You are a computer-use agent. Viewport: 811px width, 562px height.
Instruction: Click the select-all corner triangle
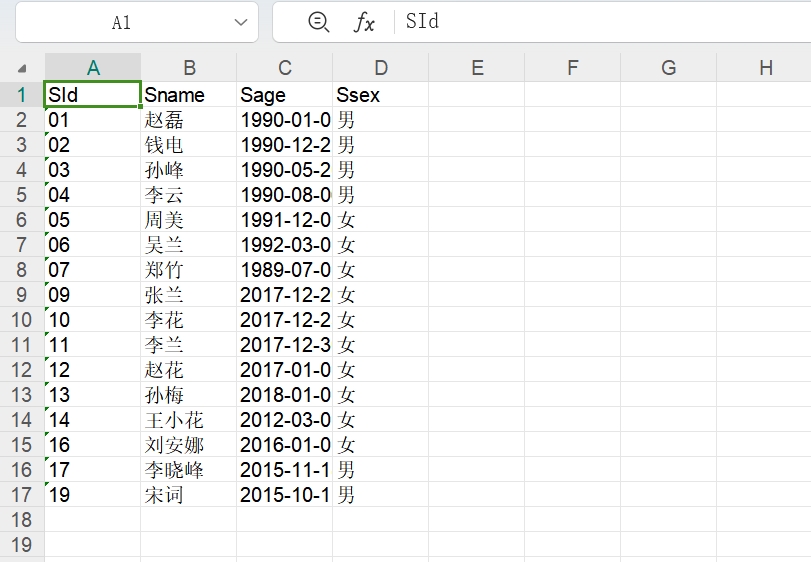click(22, 68)
